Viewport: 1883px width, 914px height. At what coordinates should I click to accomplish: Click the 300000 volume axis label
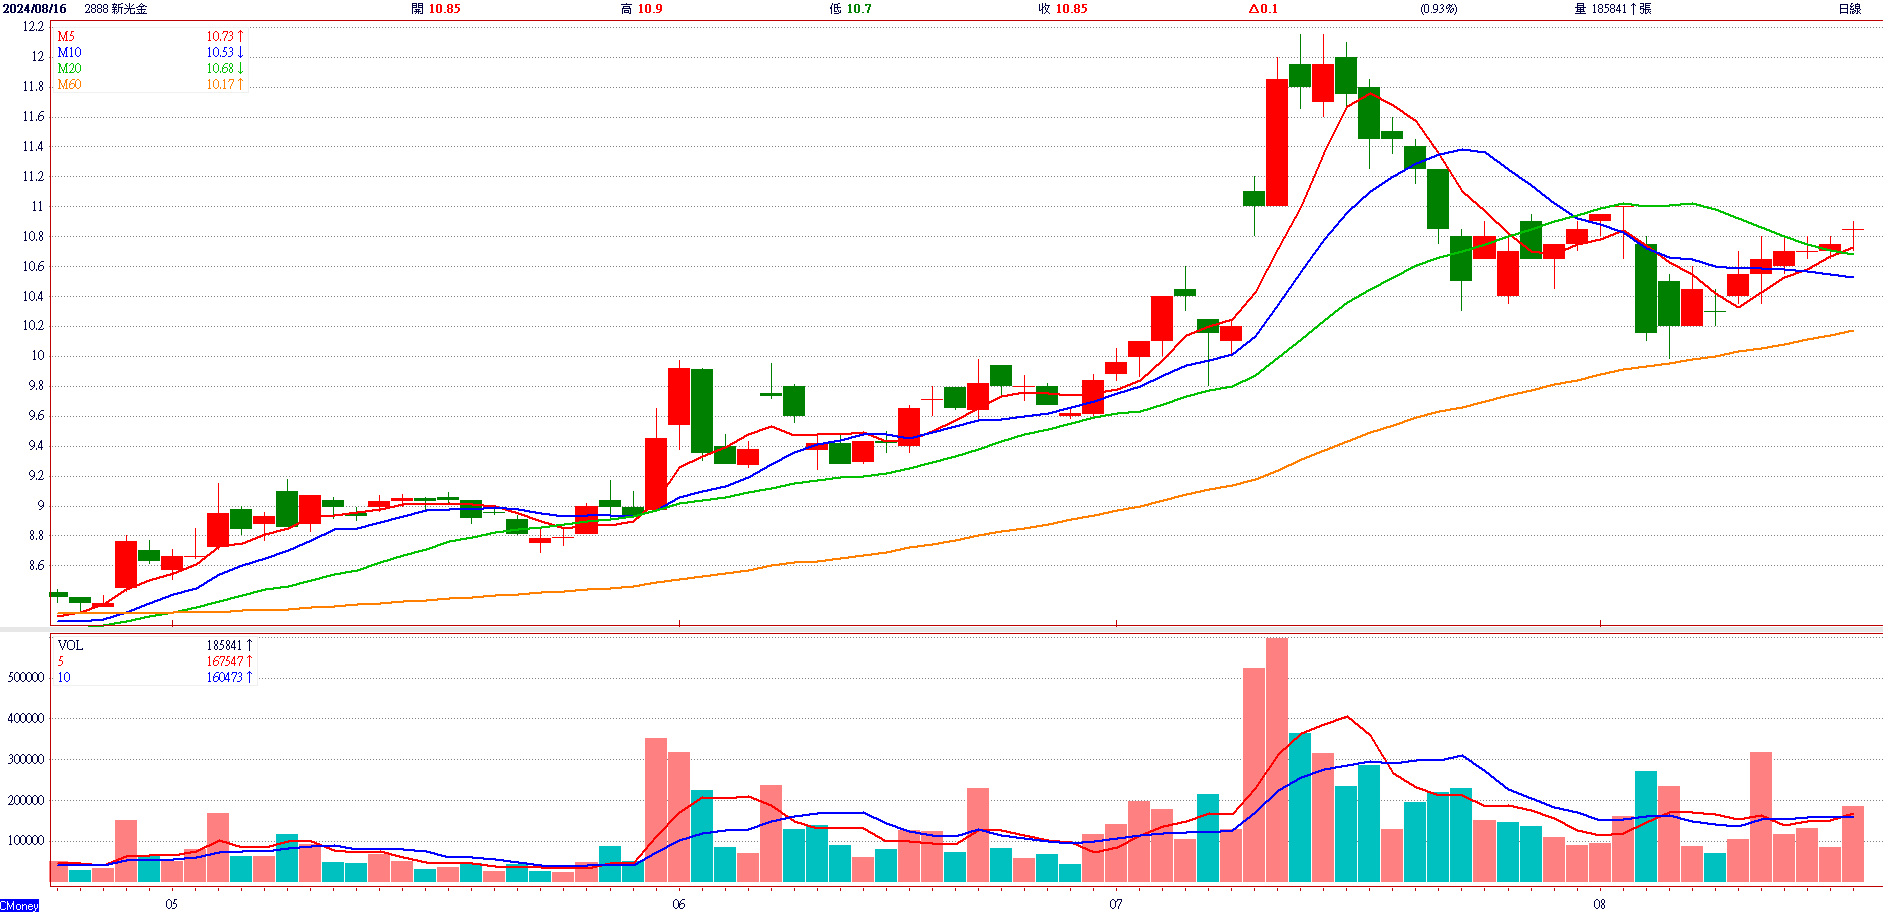(26, 760)
